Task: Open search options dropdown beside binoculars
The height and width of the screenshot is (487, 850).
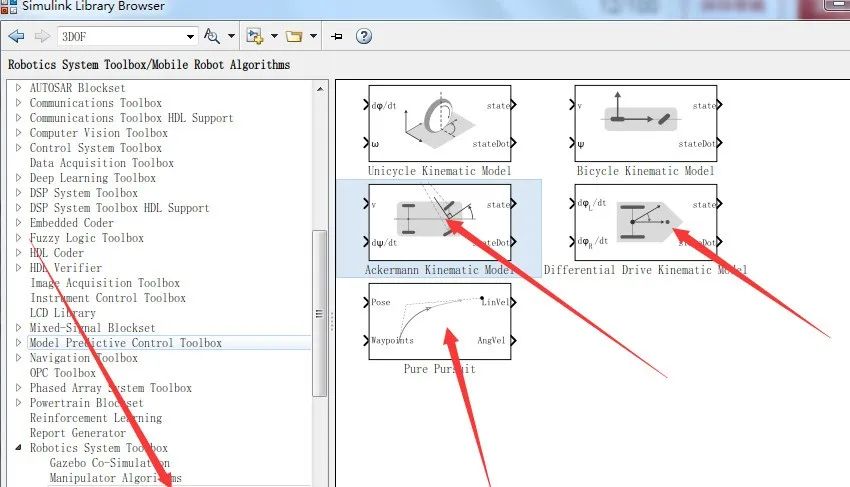Action: tap(231, 36)
